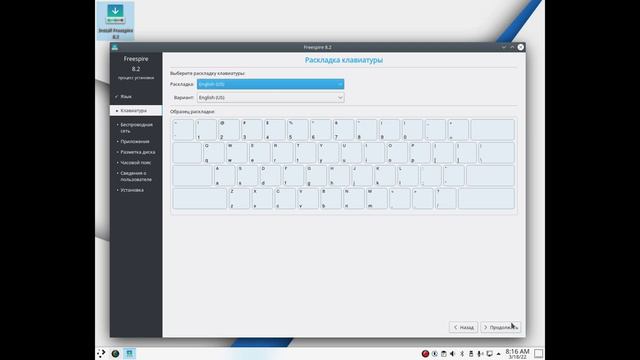Open the Bluetooth tray icon
The width and height of the screenshot is (640, 360).
click(x=462, y=354)
